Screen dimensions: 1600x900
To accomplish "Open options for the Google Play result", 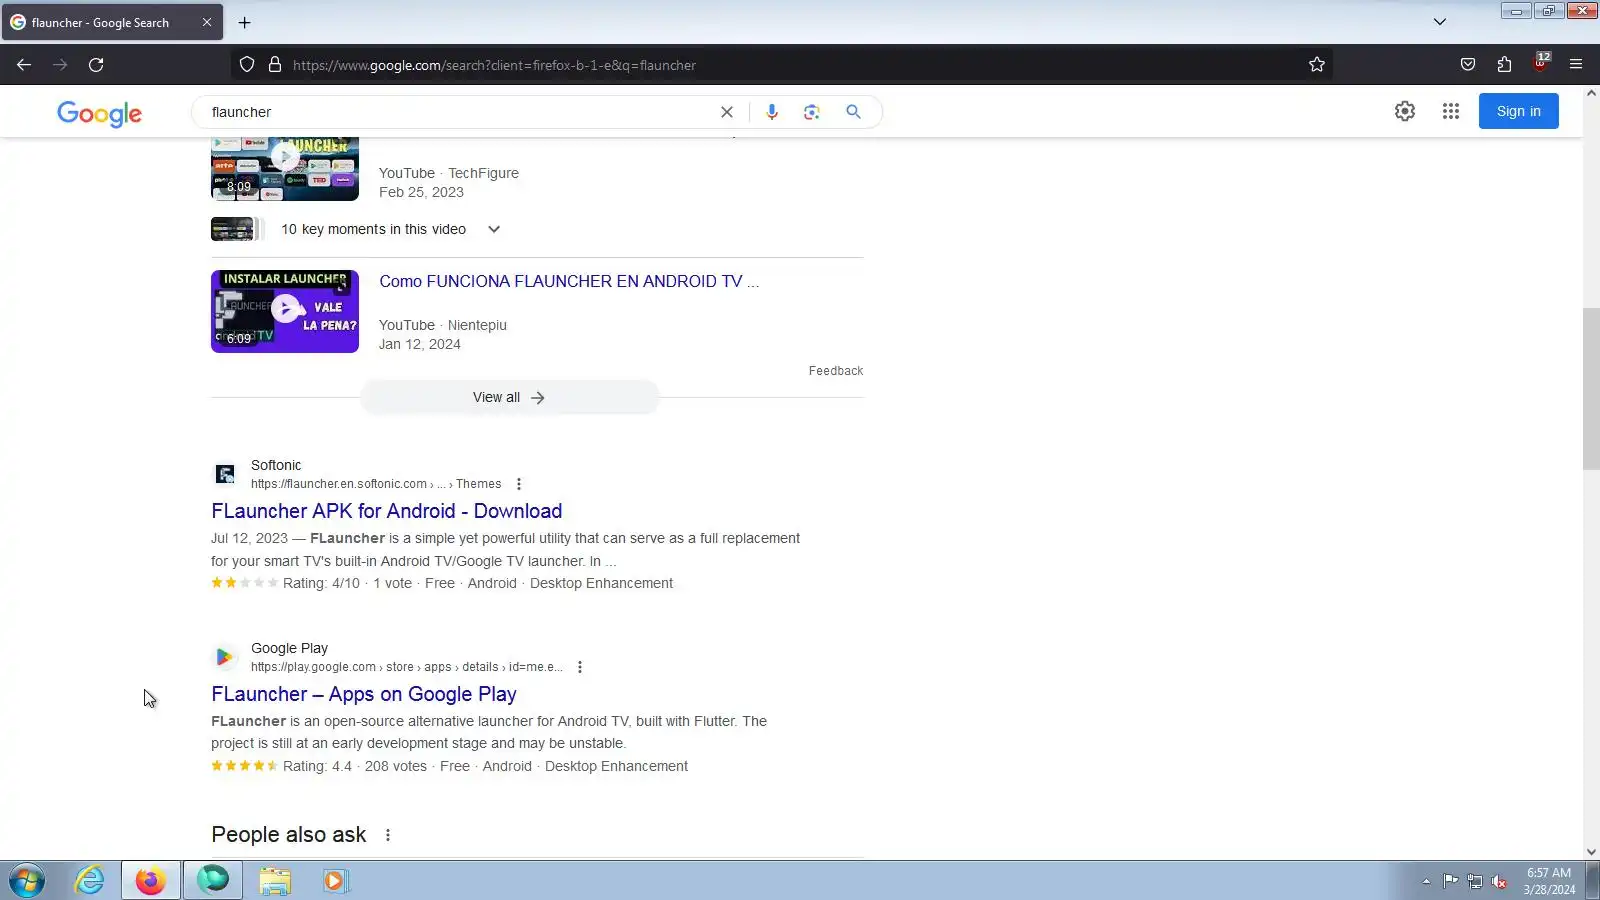I will 579,667.
